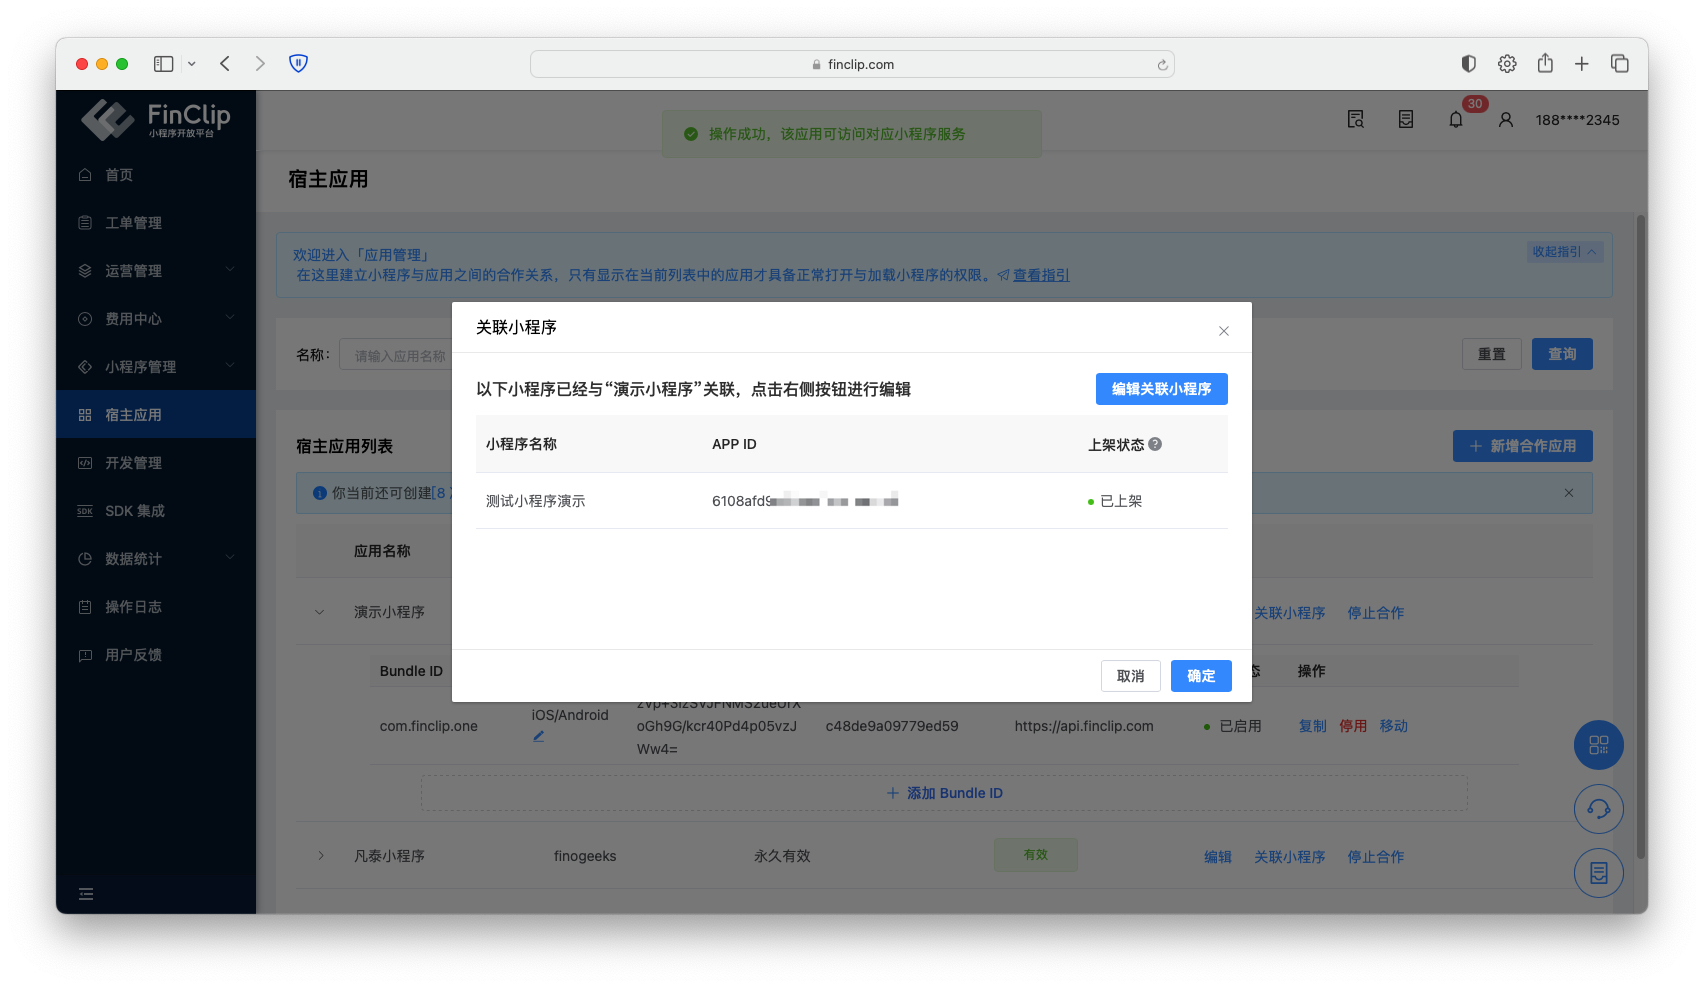Viewport: 1704px width, 988px height.
Task: Click the customer support headset floating icon
Action: tap(1598, 809)
